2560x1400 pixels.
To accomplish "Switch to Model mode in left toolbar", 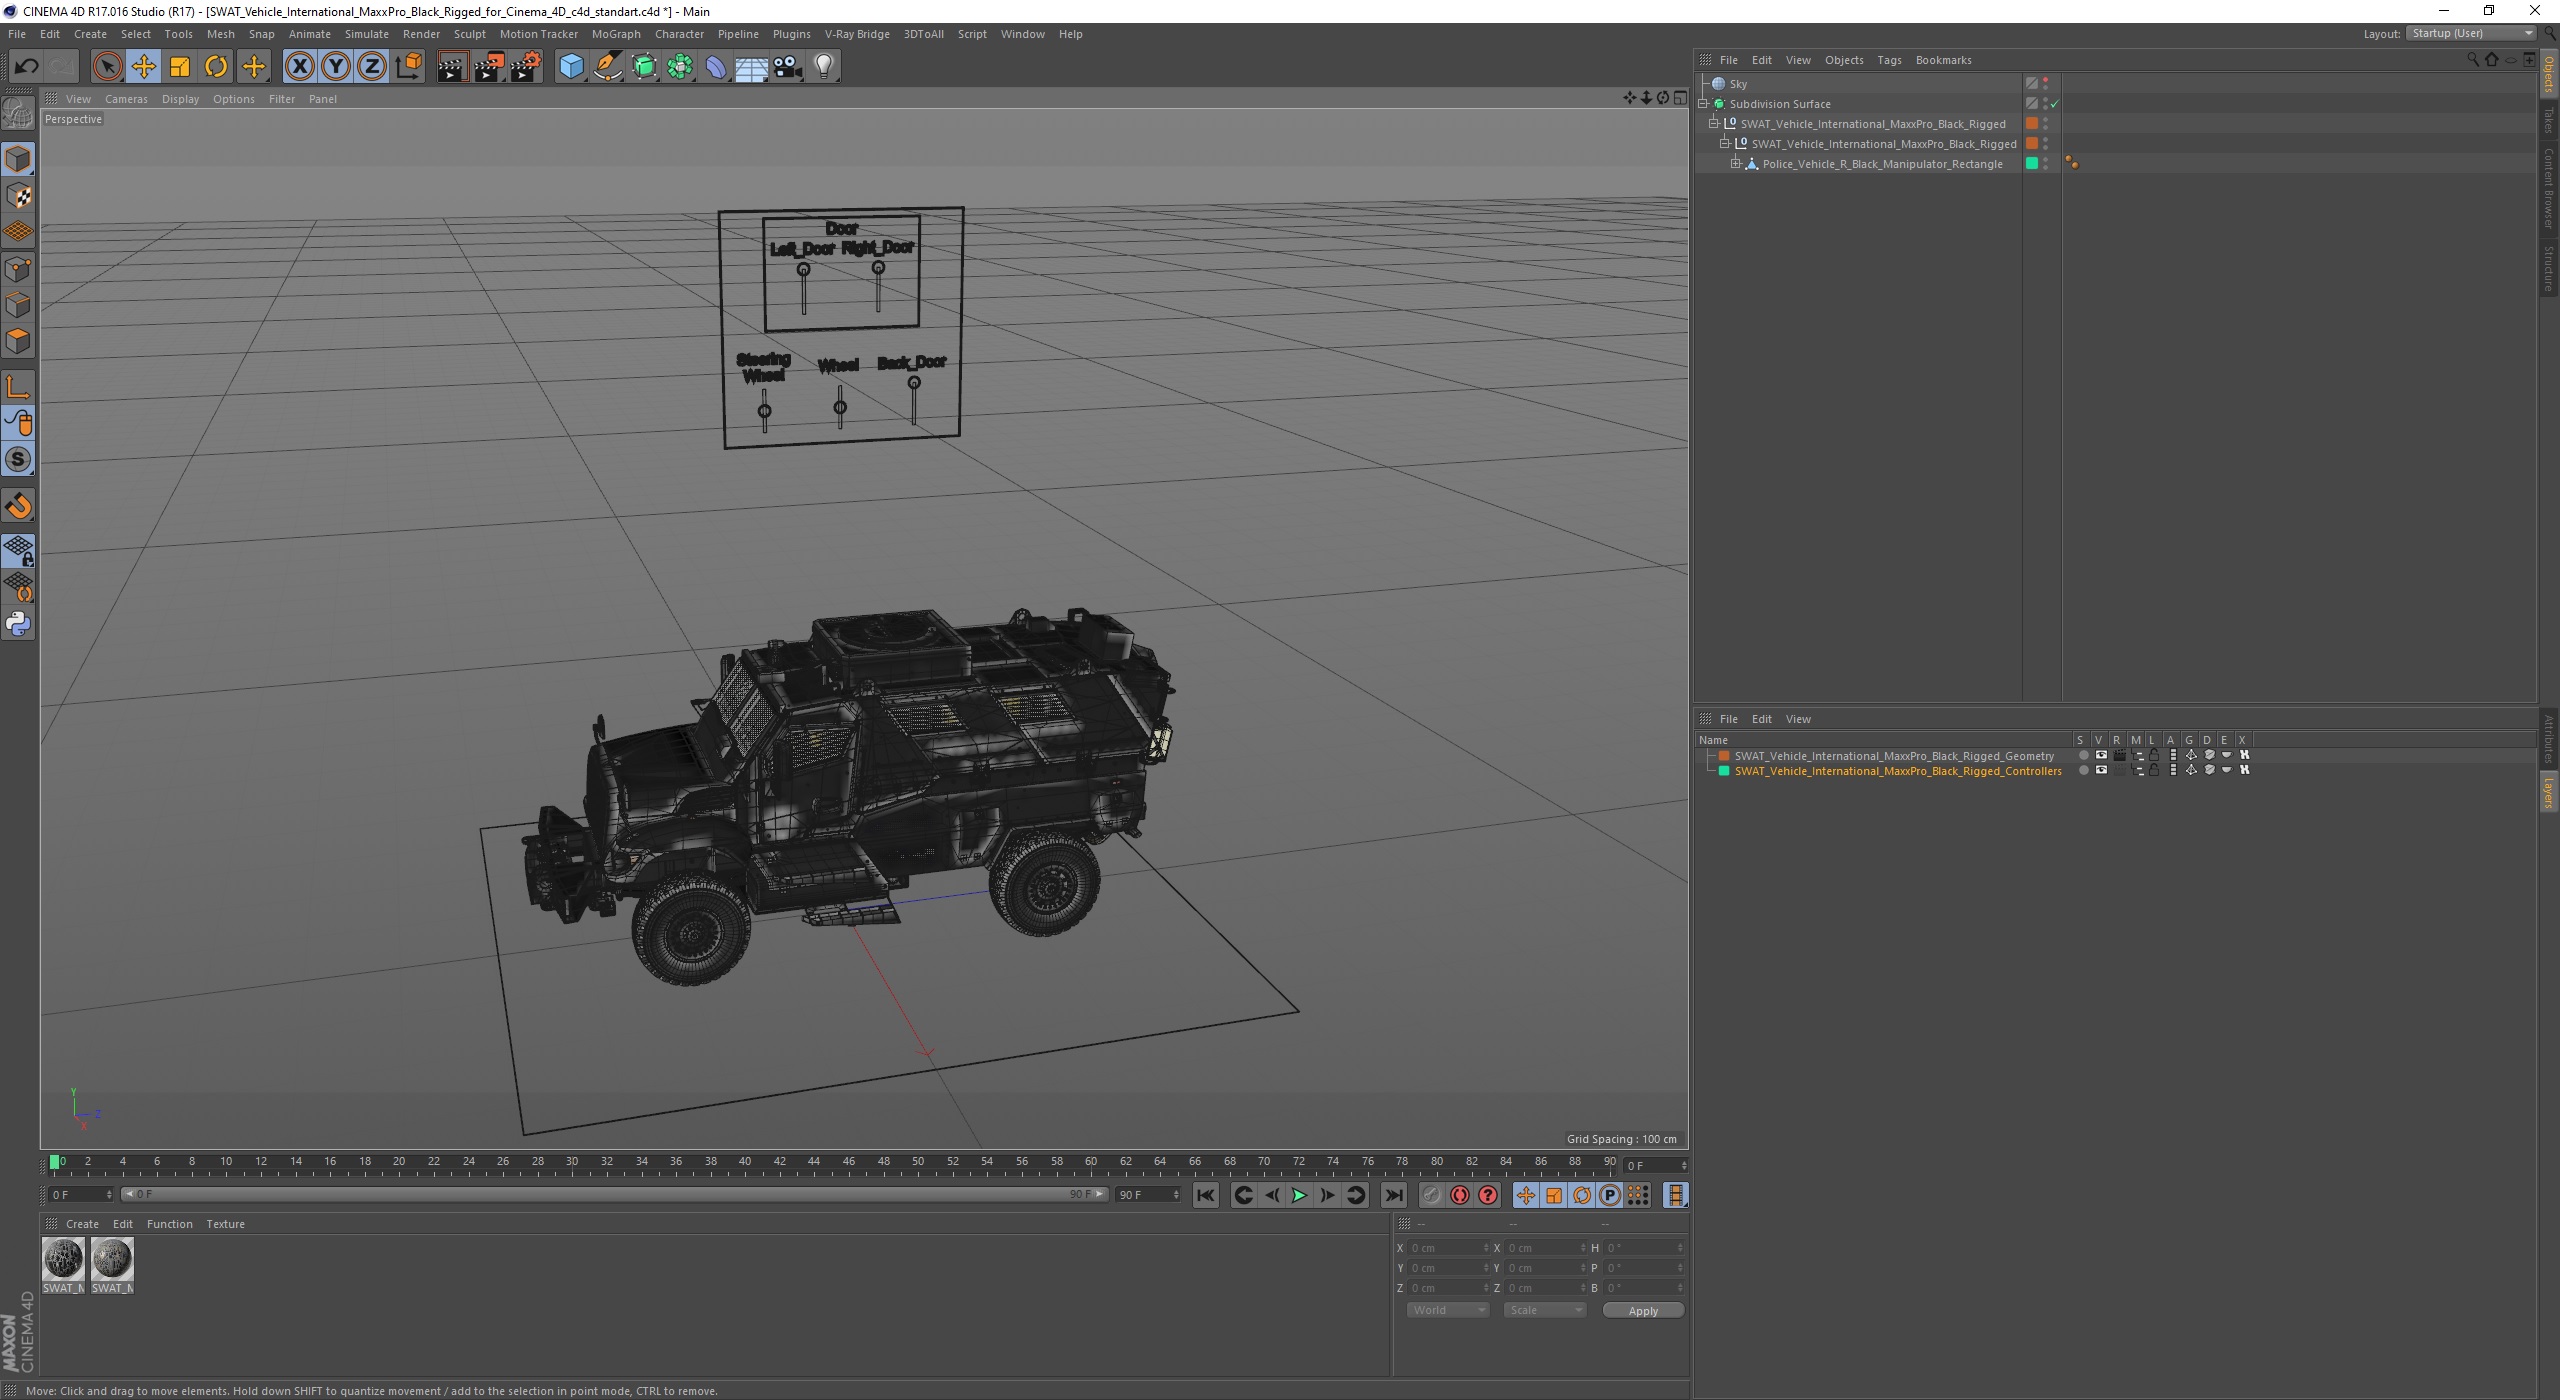I will [18, 159].
